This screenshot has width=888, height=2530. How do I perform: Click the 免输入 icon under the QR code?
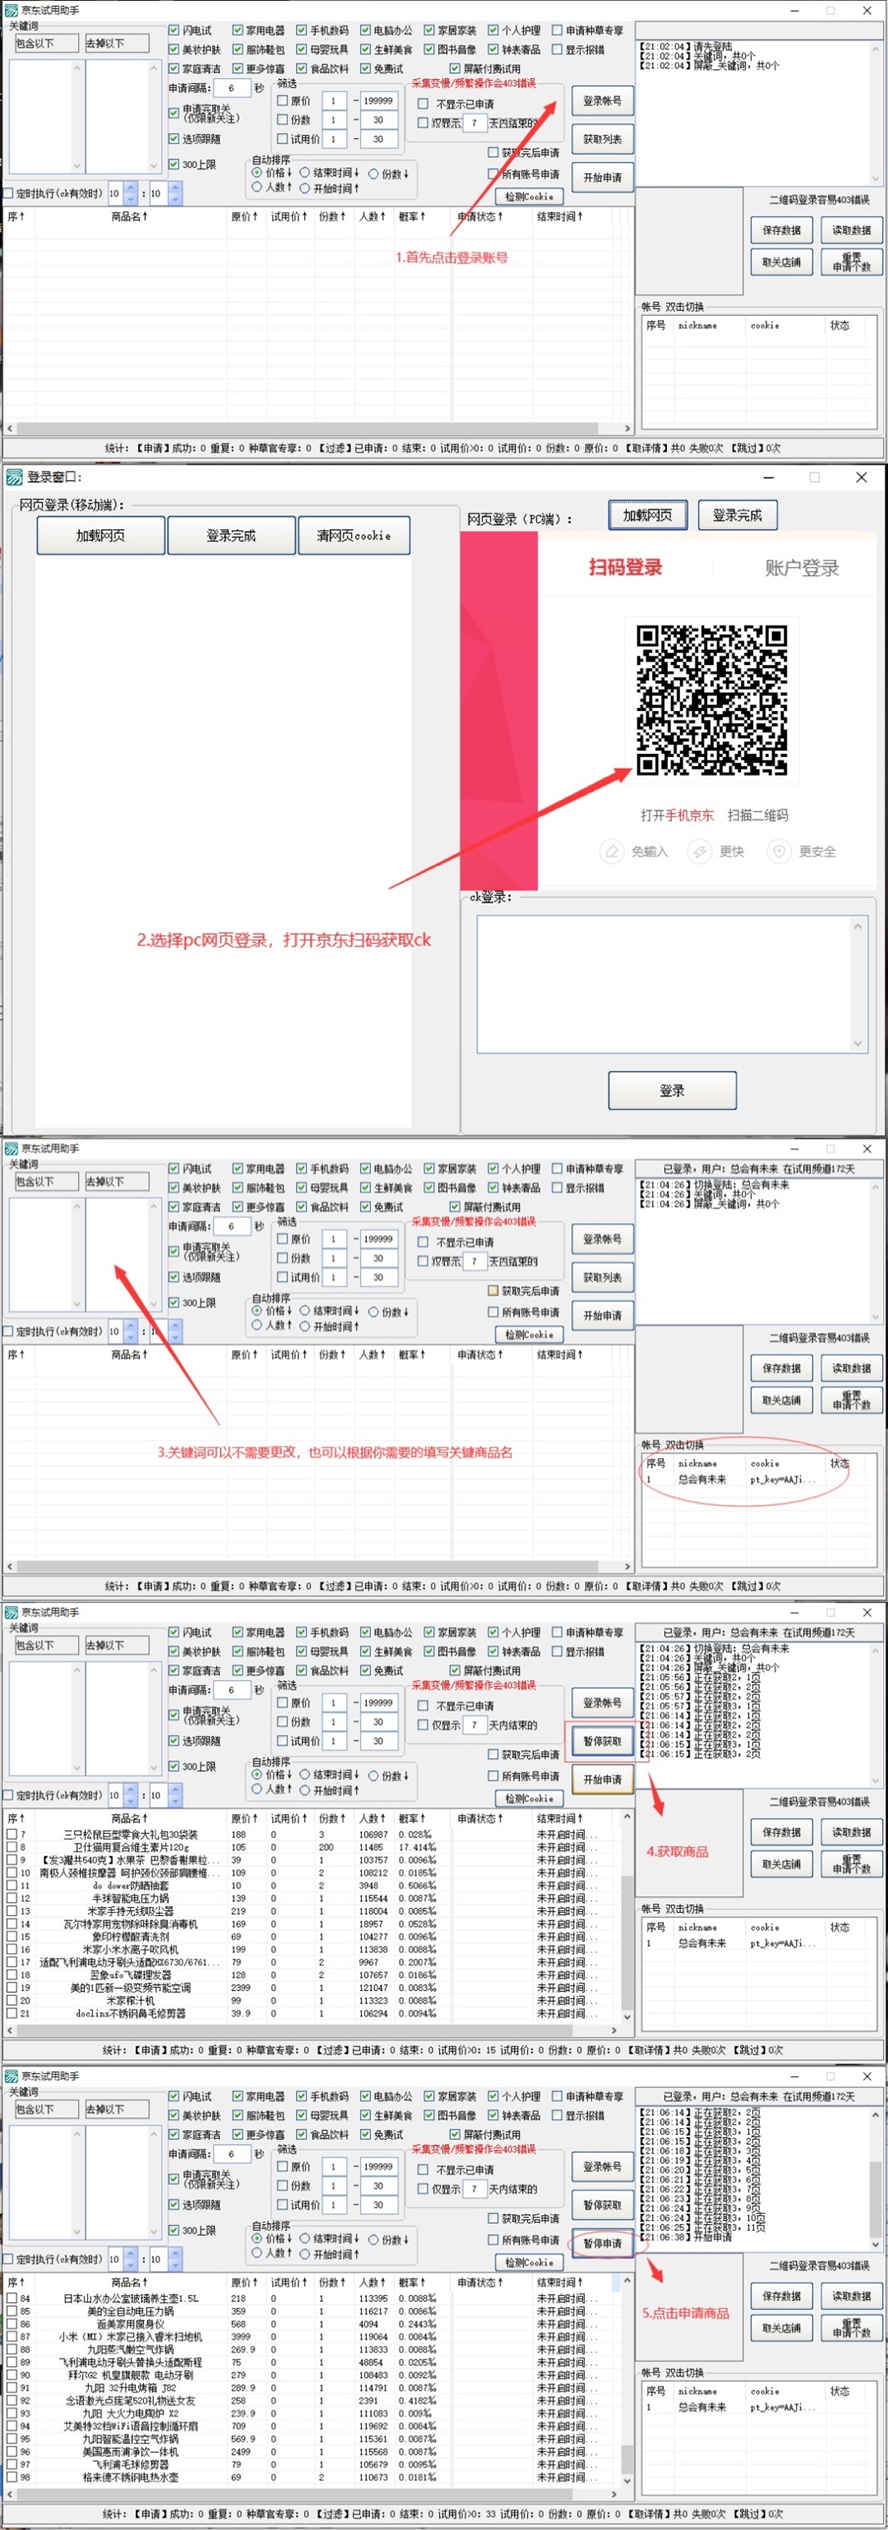(x=611, y=851)
